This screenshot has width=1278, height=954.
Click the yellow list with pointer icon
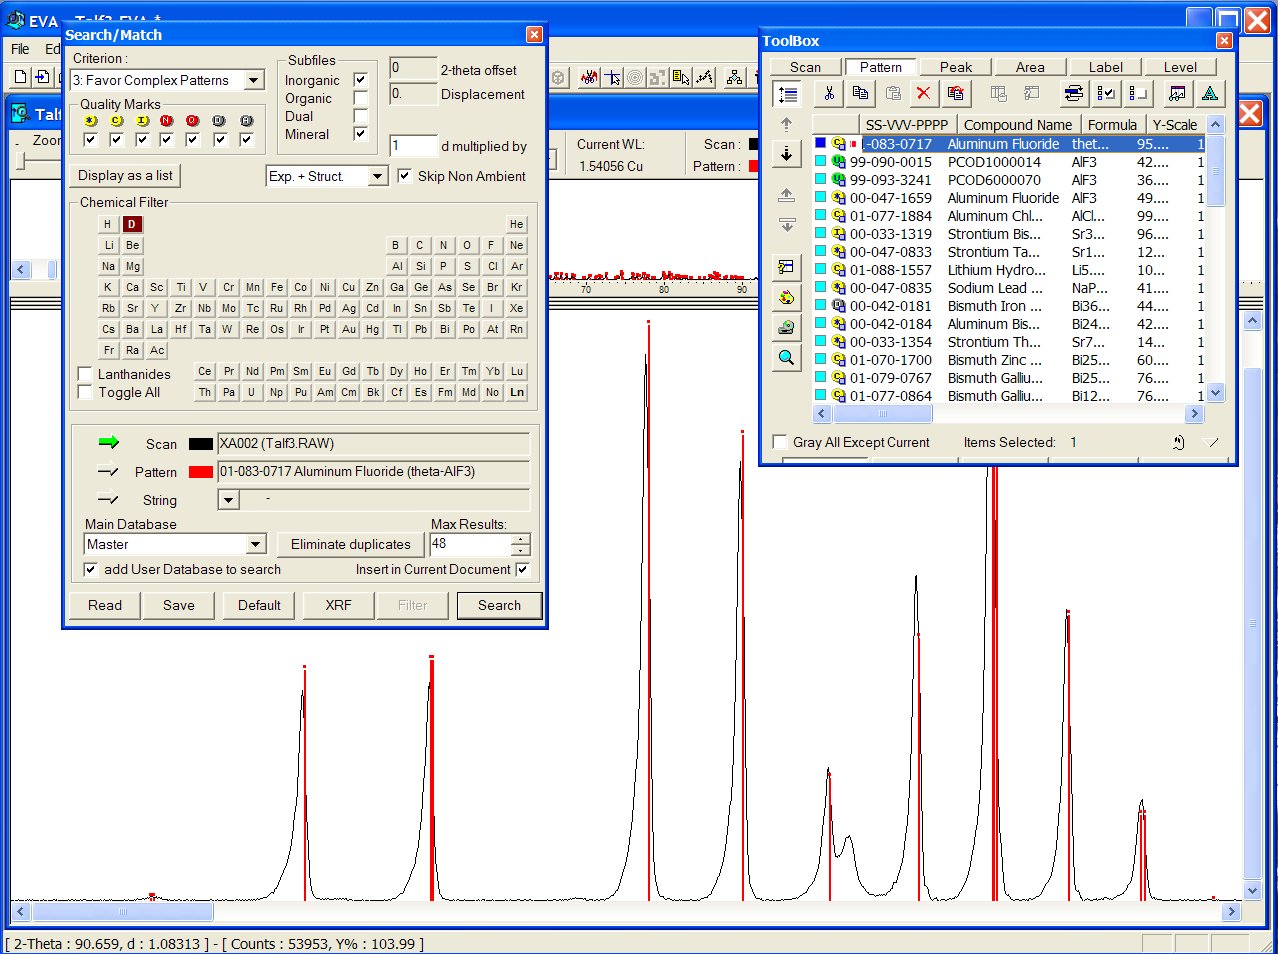681,77
